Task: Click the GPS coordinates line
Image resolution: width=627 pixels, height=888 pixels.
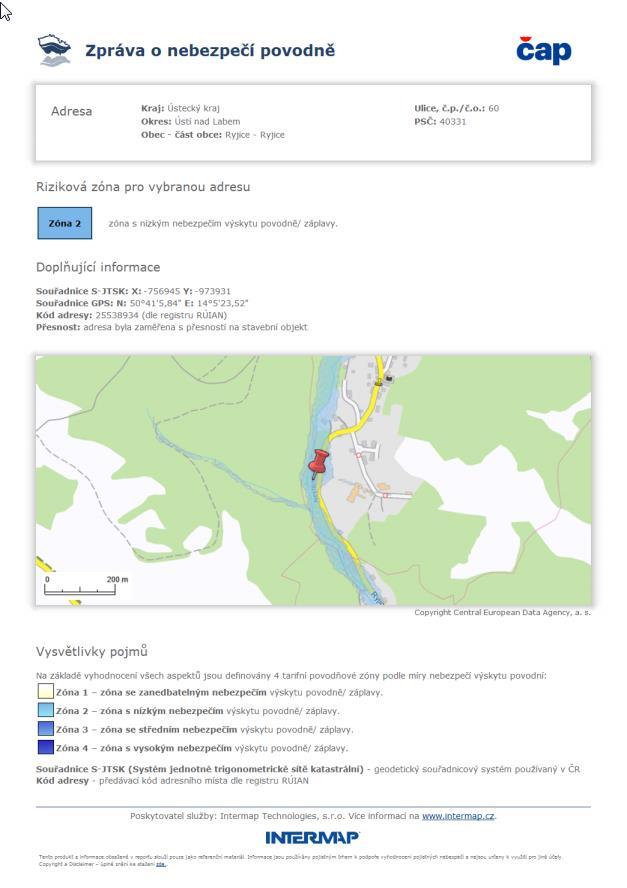Action: point(142,303)
